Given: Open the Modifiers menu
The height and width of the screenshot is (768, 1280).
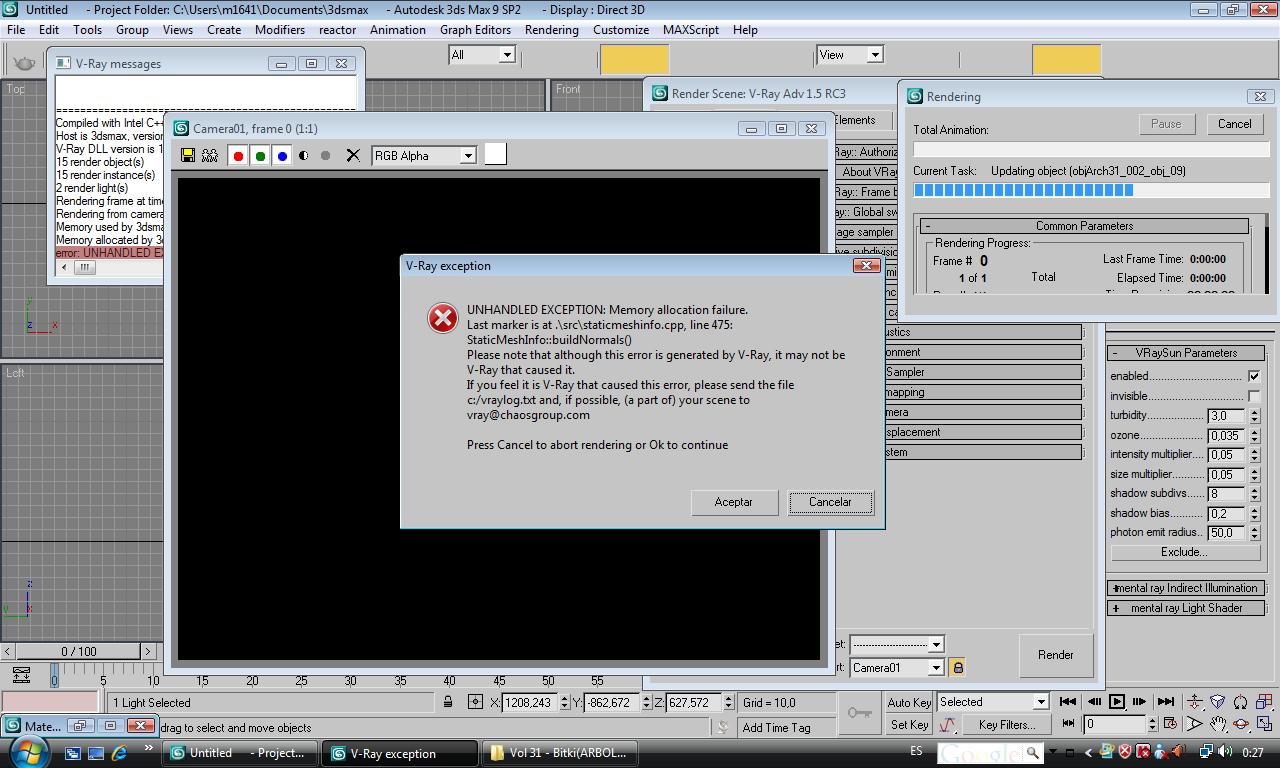Looking at the screenshot, I should click(280, 29).
